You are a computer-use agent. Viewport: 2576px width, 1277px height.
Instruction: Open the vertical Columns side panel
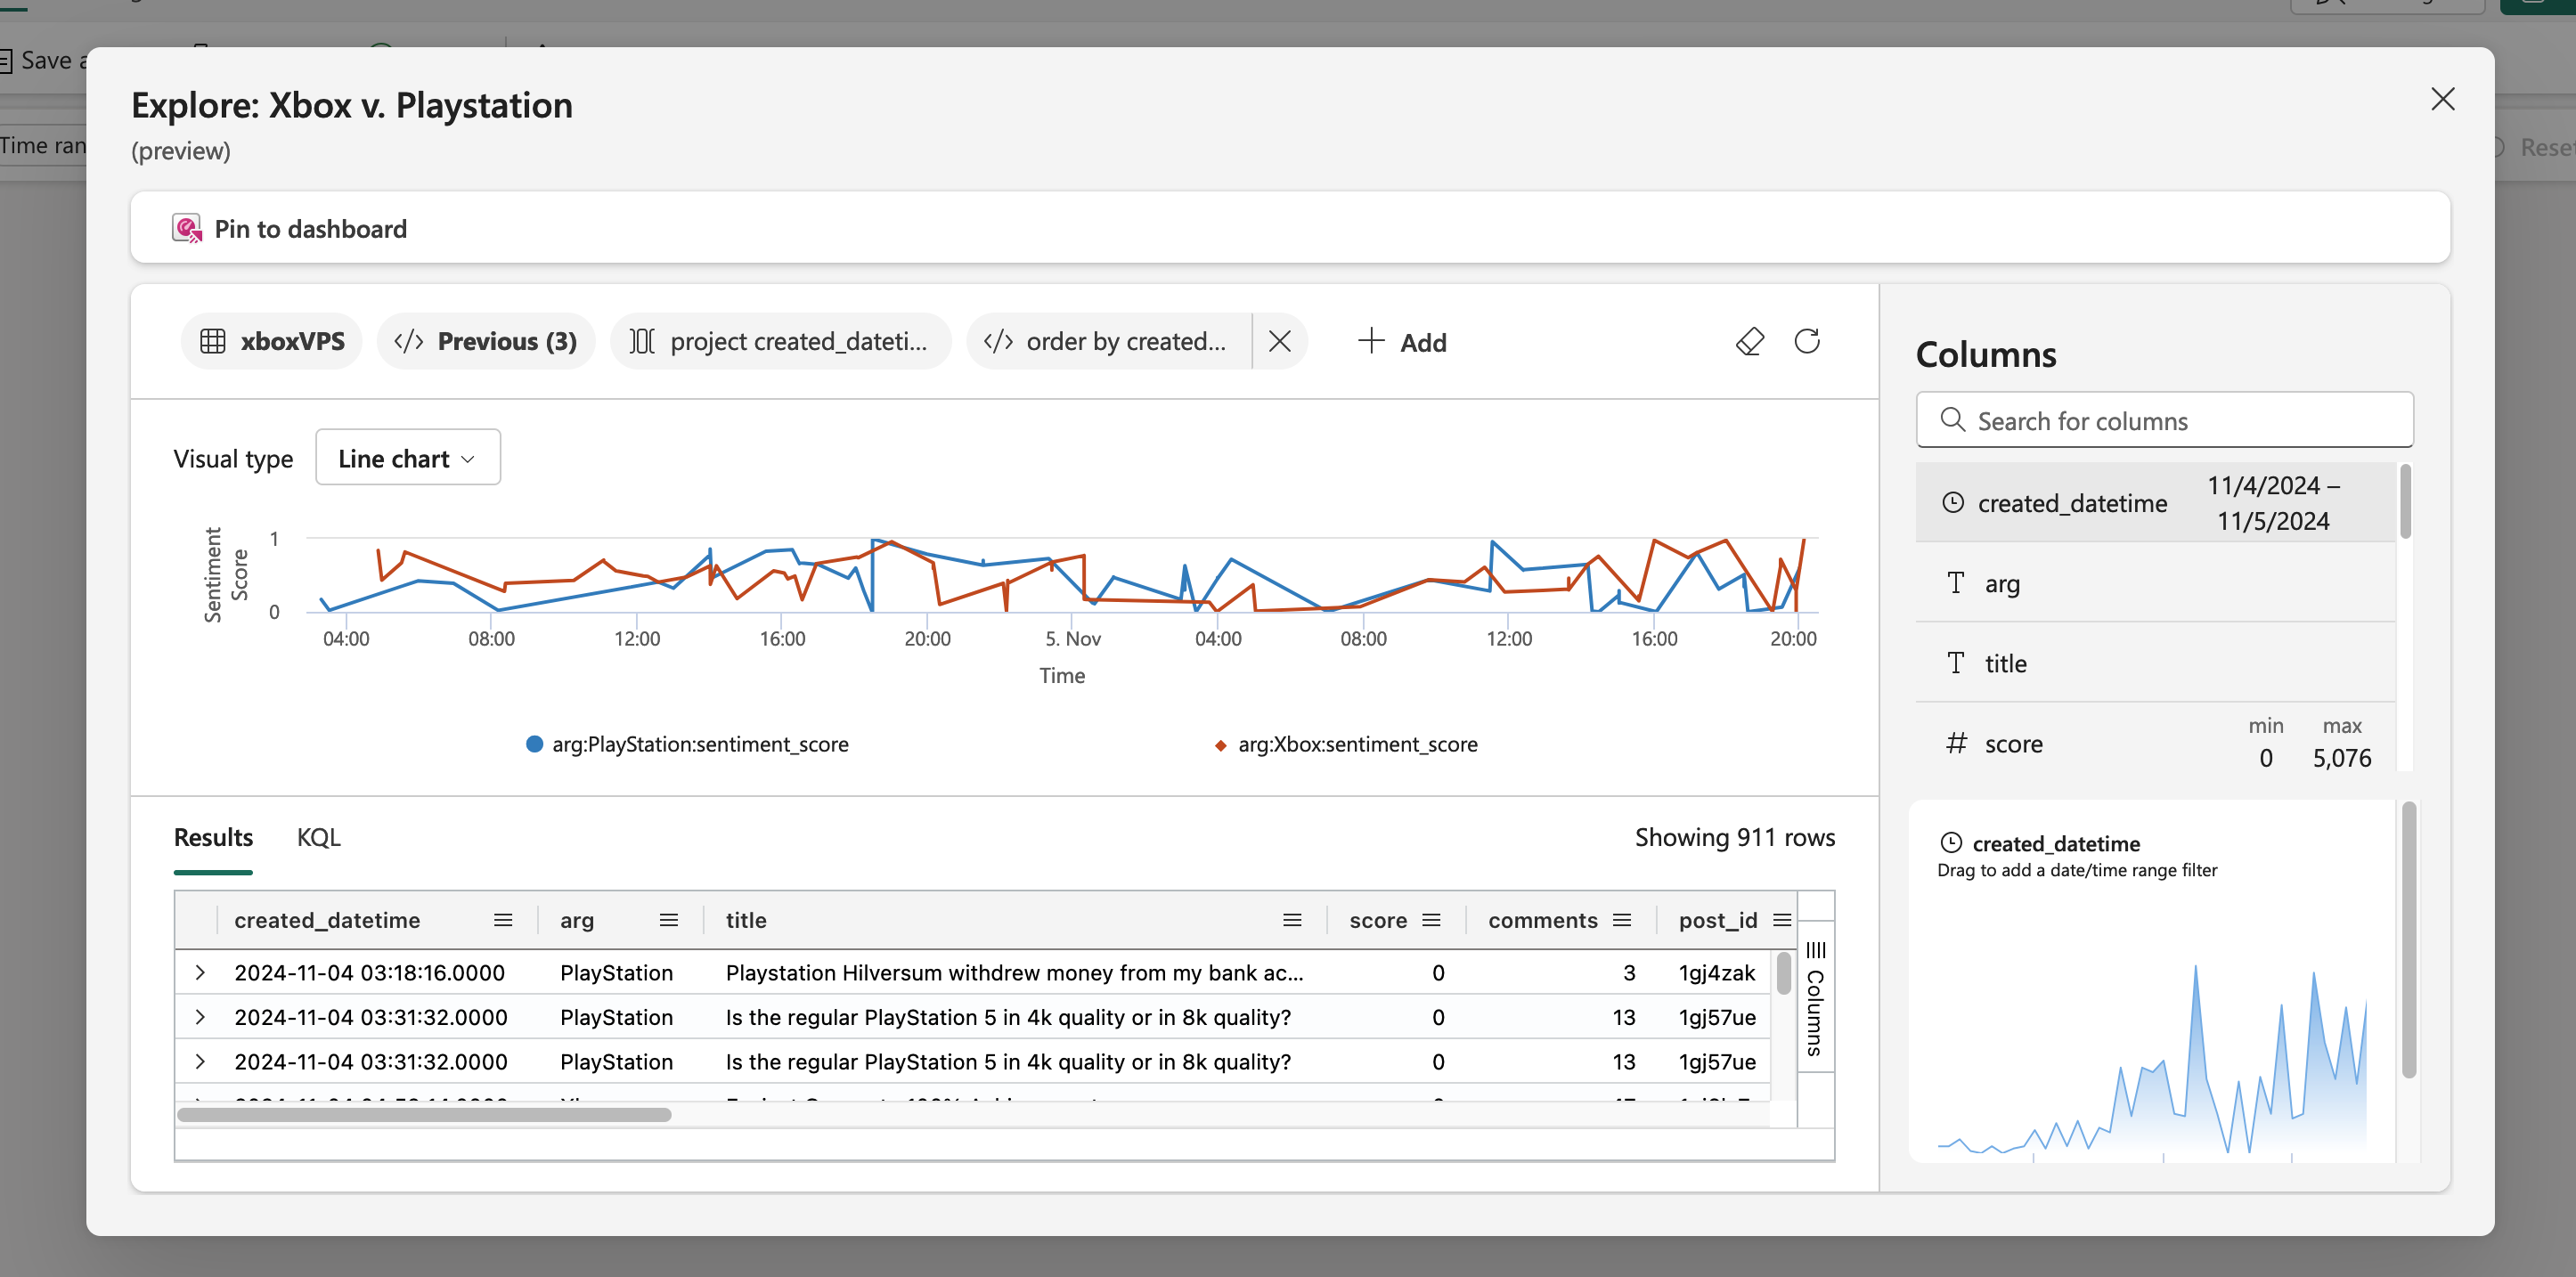click(x=1815, y=1000)
